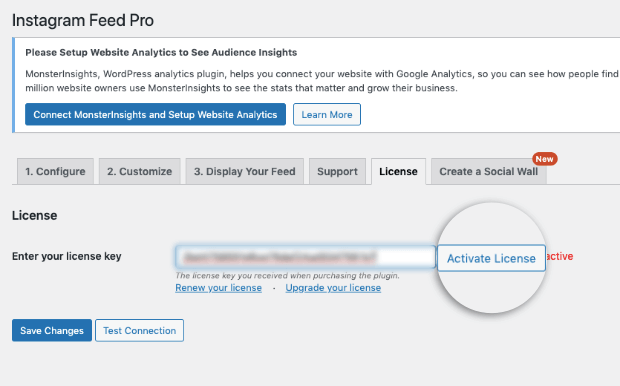The height and width of the screenshot is (386, 620).
Task: Click Connect MonsterInsights and Setup Website Analytics
Action: pos(155,114)
